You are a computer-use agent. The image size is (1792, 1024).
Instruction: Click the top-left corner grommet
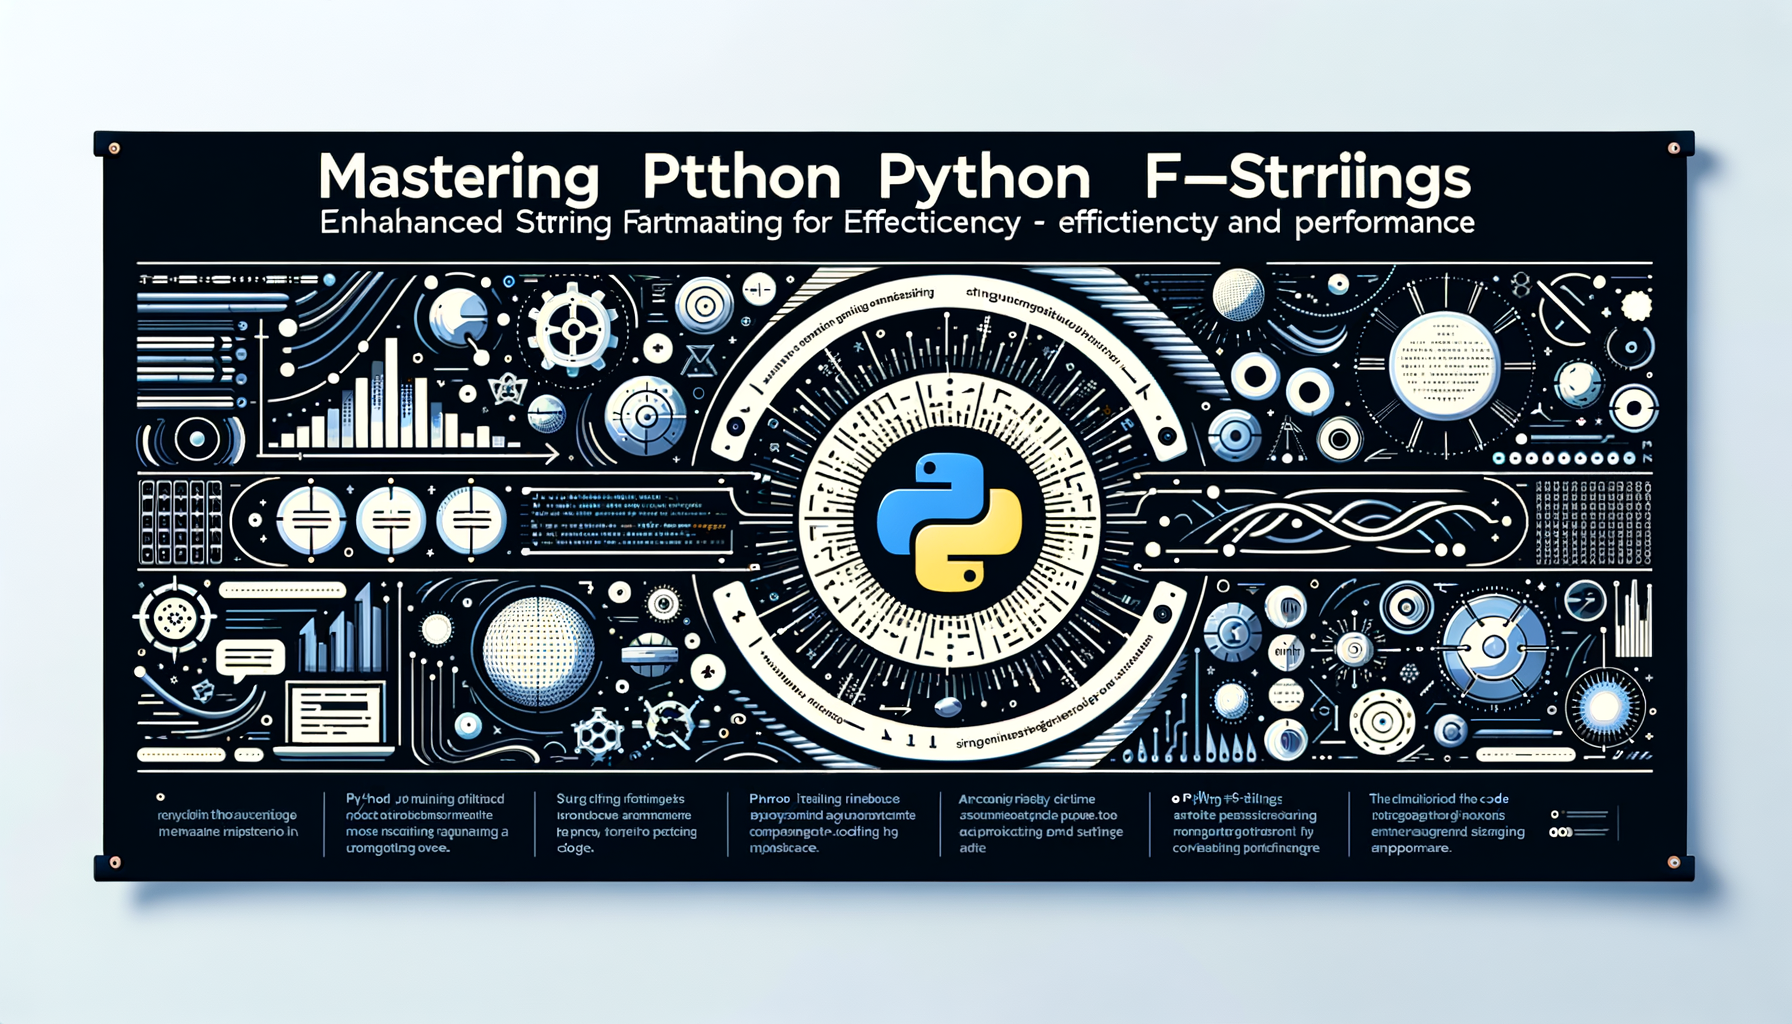tap(114, 148)
